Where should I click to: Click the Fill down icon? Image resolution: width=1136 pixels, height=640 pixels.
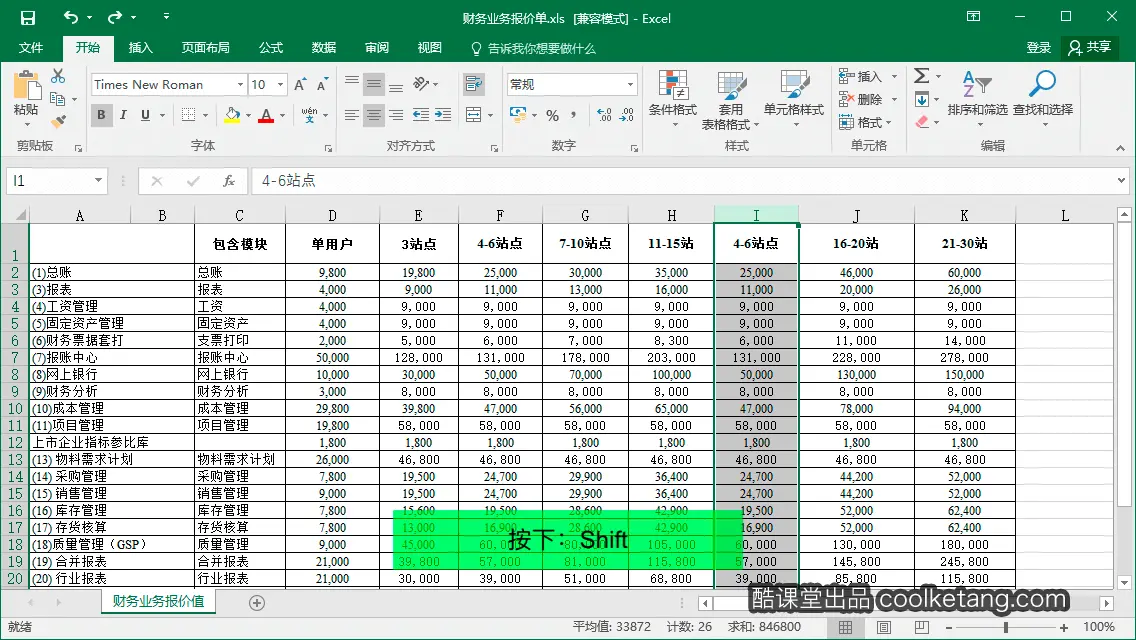pyautogui.click(x=922, y=99)
